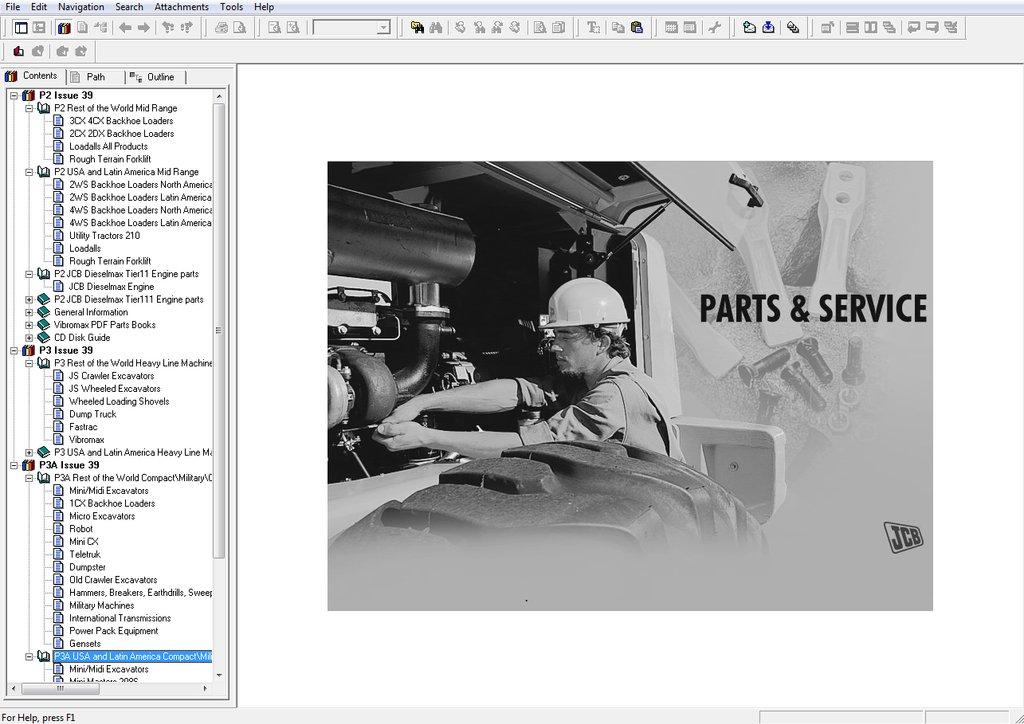
Task: Click the envelope icon with blue down arrow
Action: [768, 28]
